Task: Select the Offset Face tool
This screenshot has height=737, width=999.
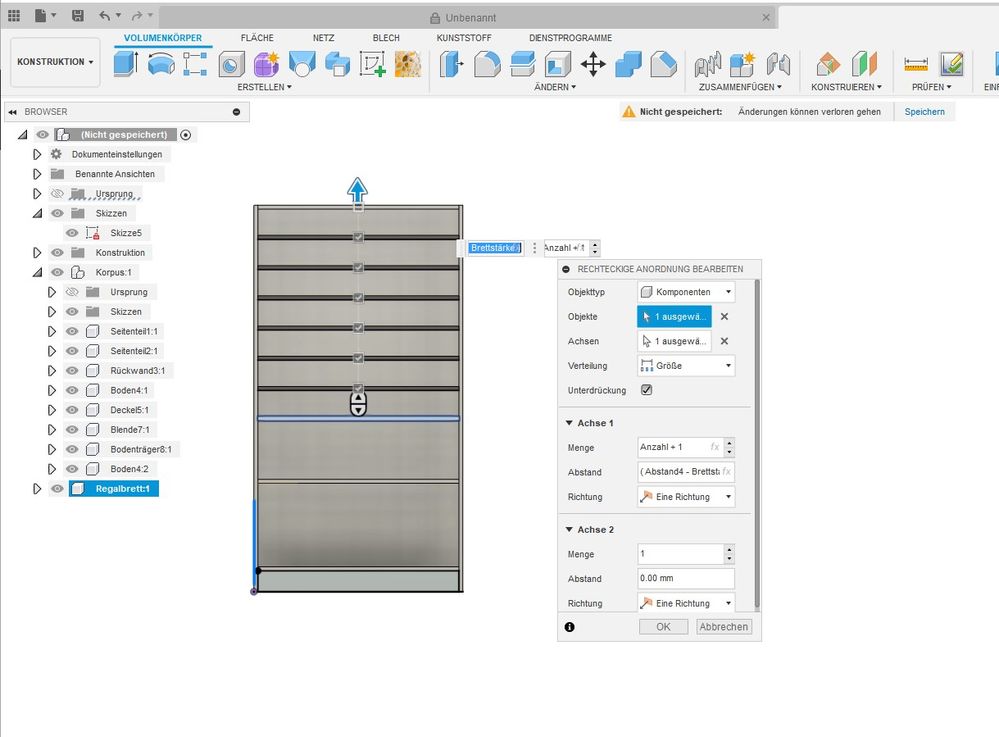Action: (522, 64)
